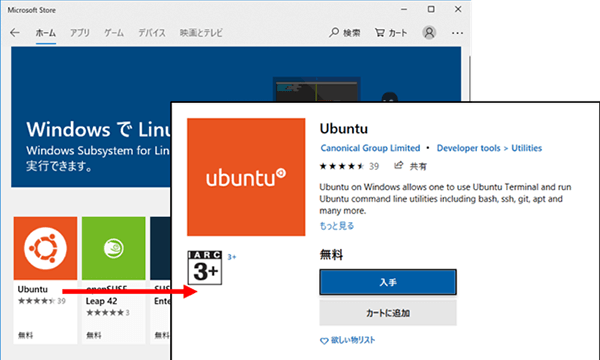This screenshot has width=600, height=360.
Task: Click the カートに追加 button
Action: [388, 313]
